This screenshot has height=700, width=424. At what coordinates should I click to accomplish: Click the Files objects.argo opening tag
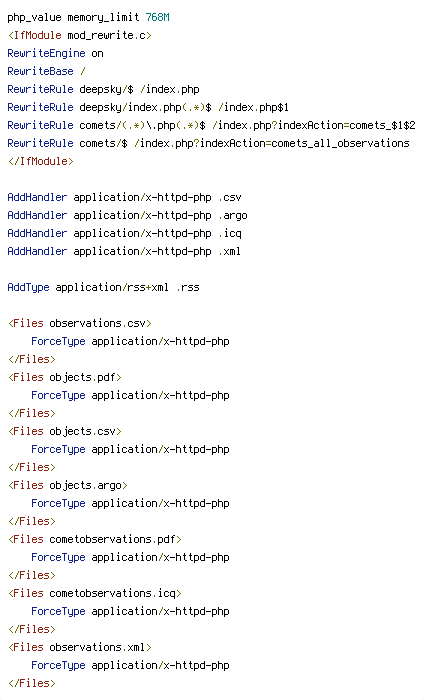tap(68, 485)
